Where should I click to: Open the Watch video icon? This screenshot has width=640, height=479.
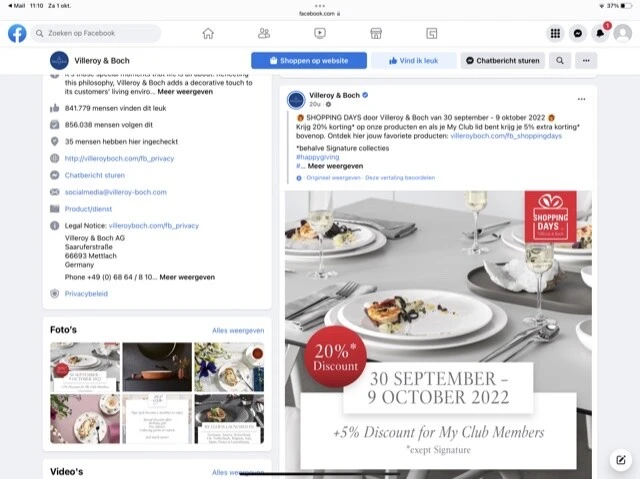click(320, 33)
